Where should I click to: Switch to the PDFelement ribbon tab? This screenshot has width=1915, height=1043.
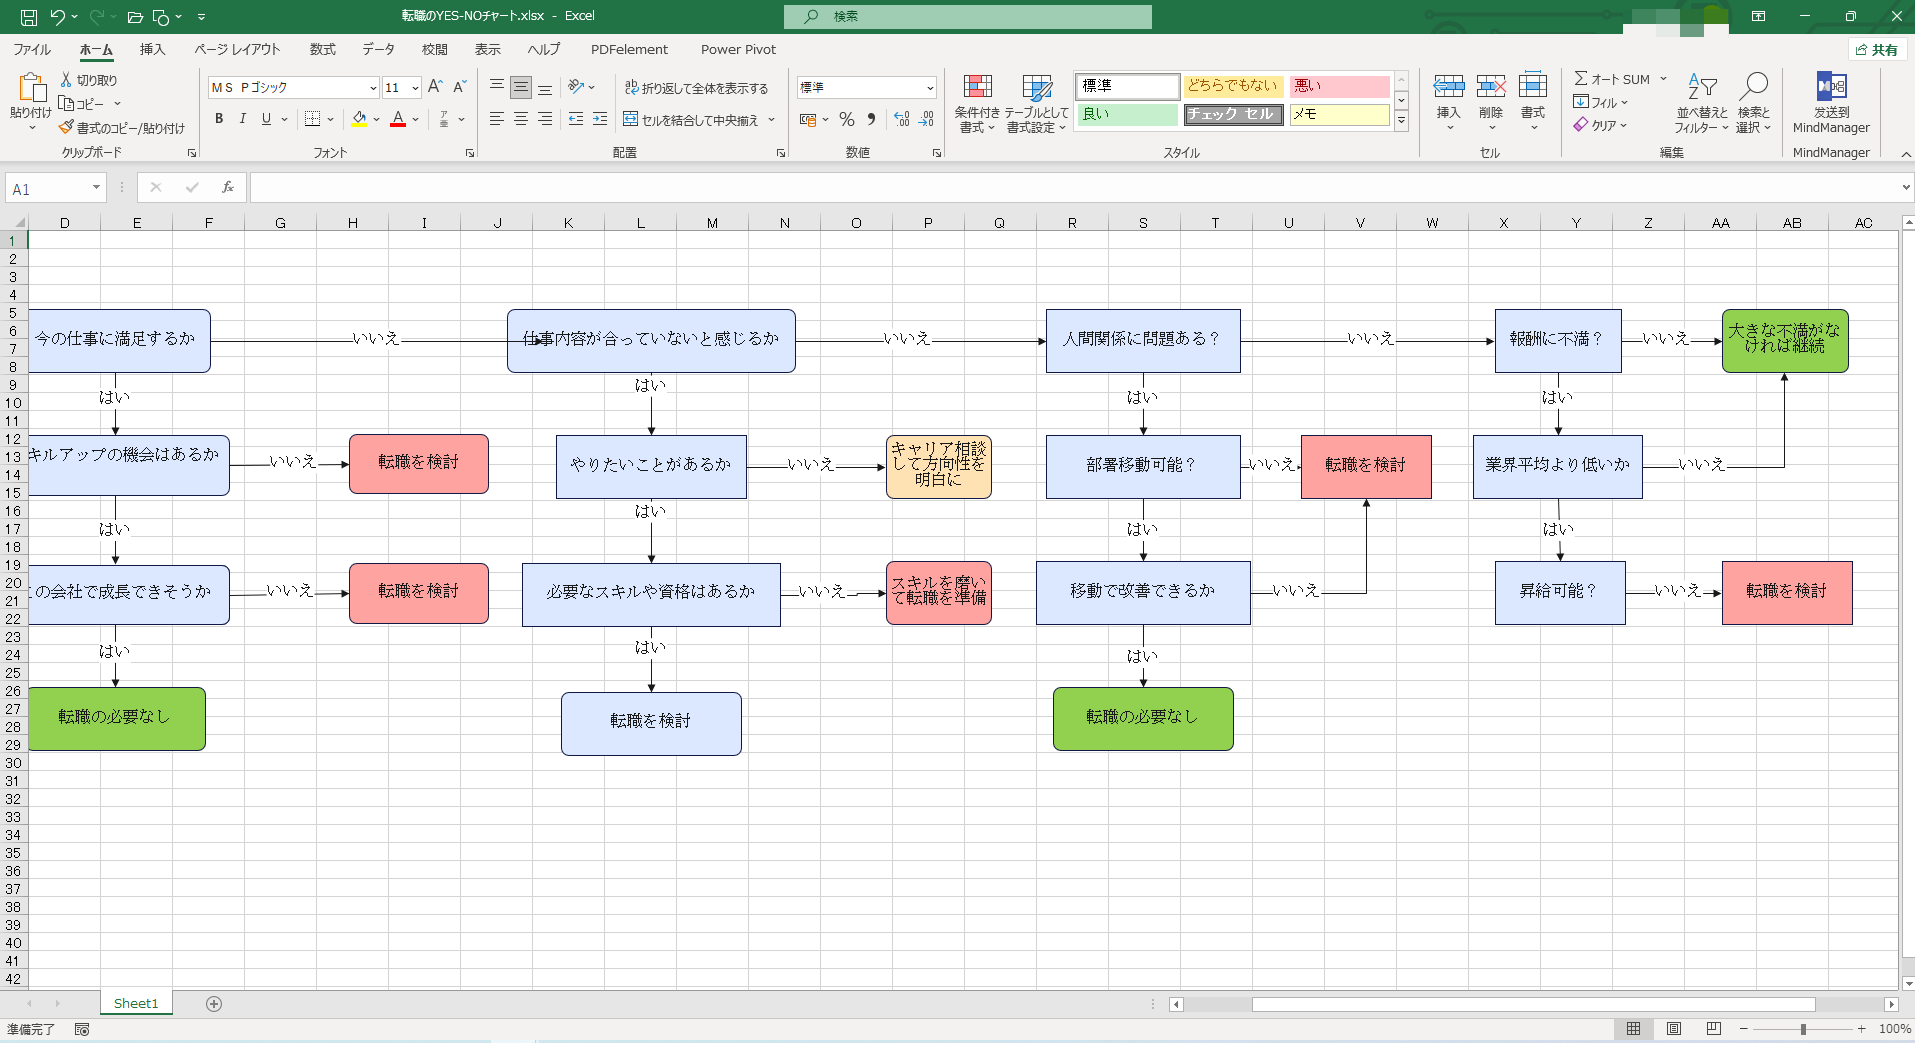click(x=629, y=49)
